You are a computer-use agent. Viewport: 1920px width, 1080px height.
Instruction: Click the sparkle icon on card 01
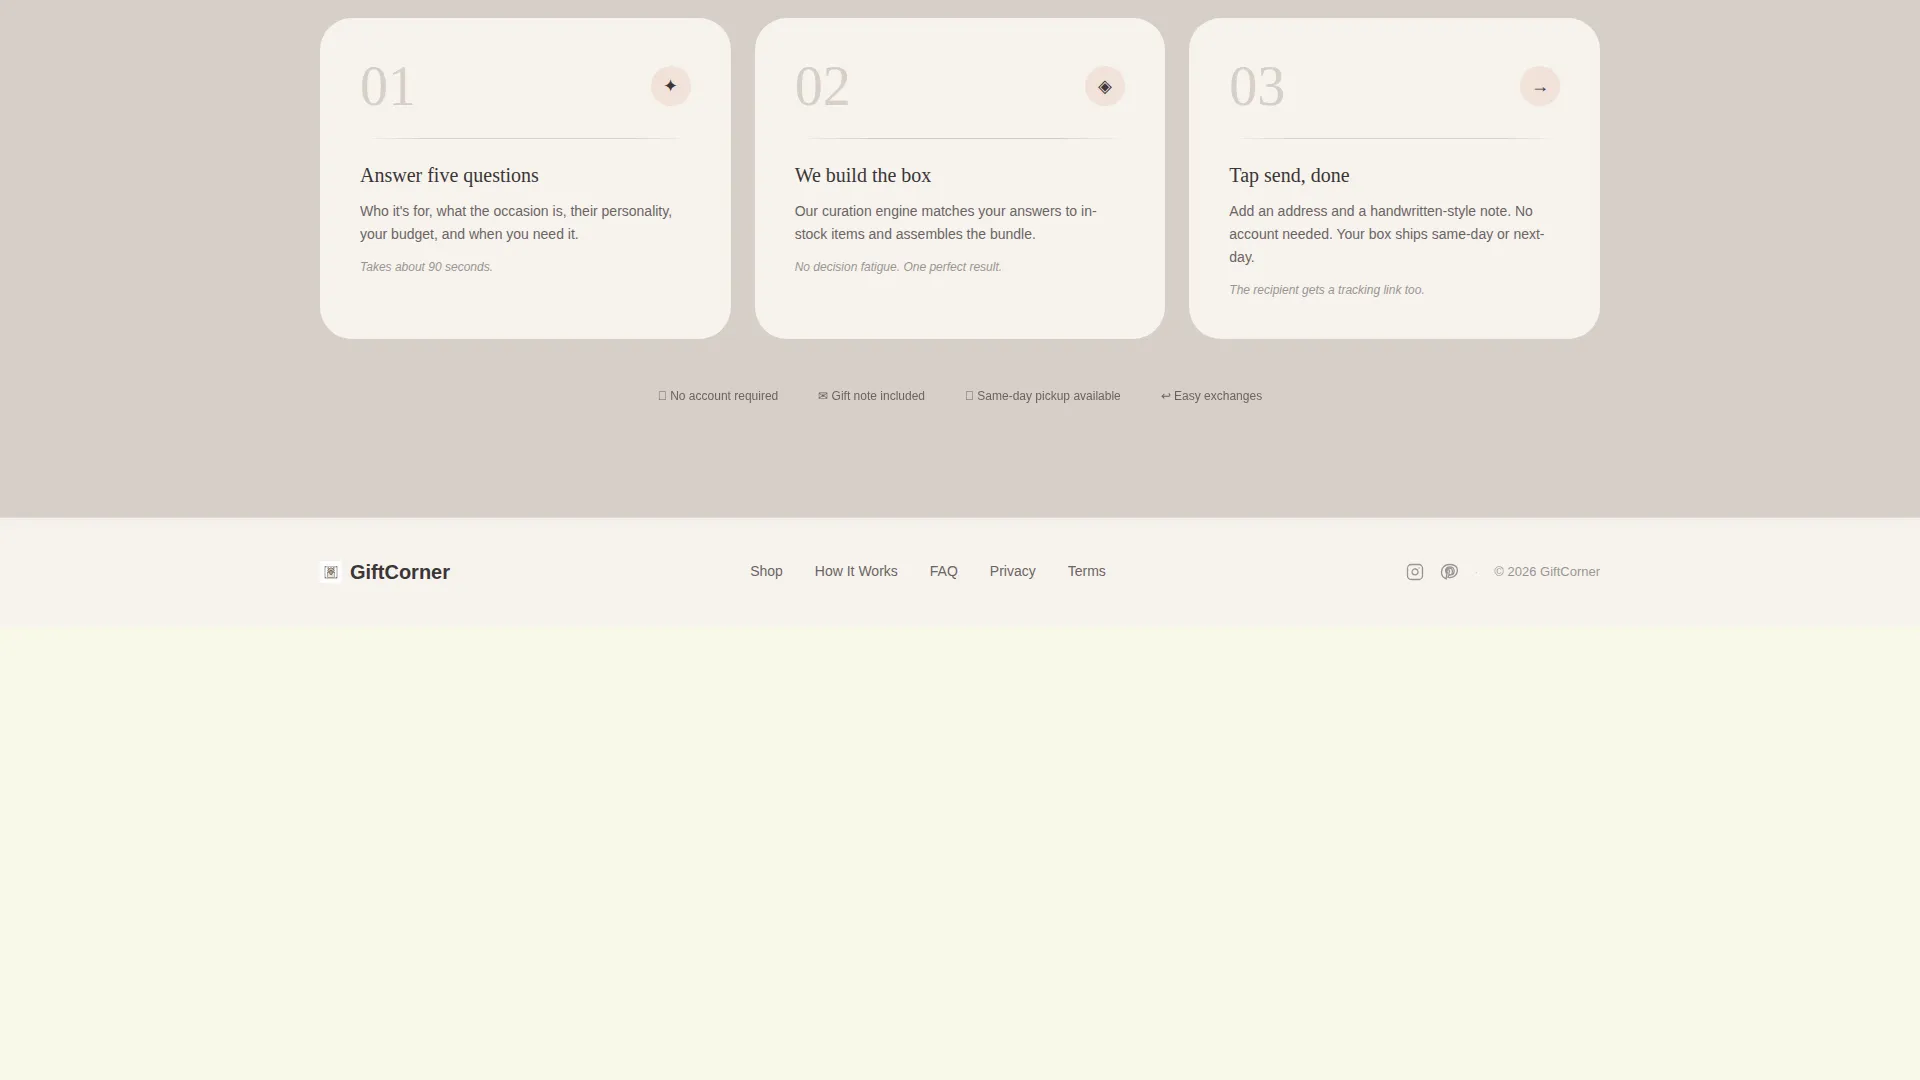670,86
